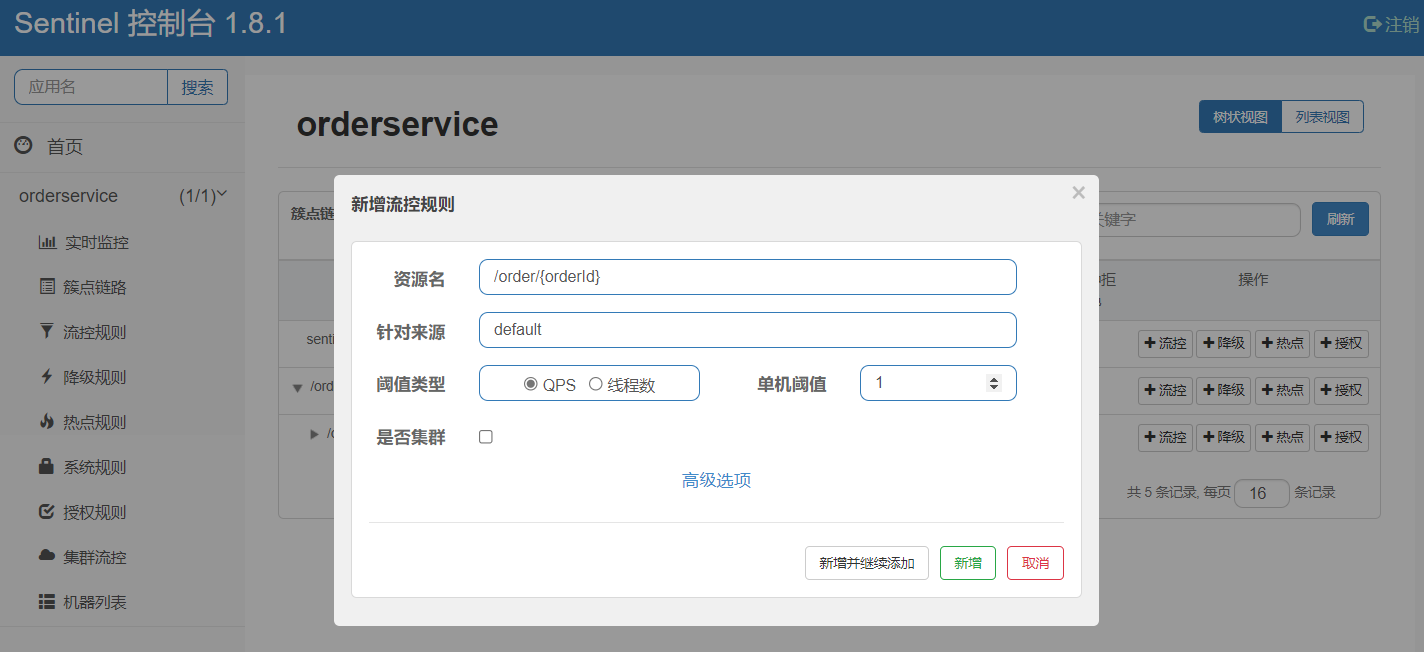Click the 单机阈值 number field
The image size is (1424, 652).
(x=938, y=383)
